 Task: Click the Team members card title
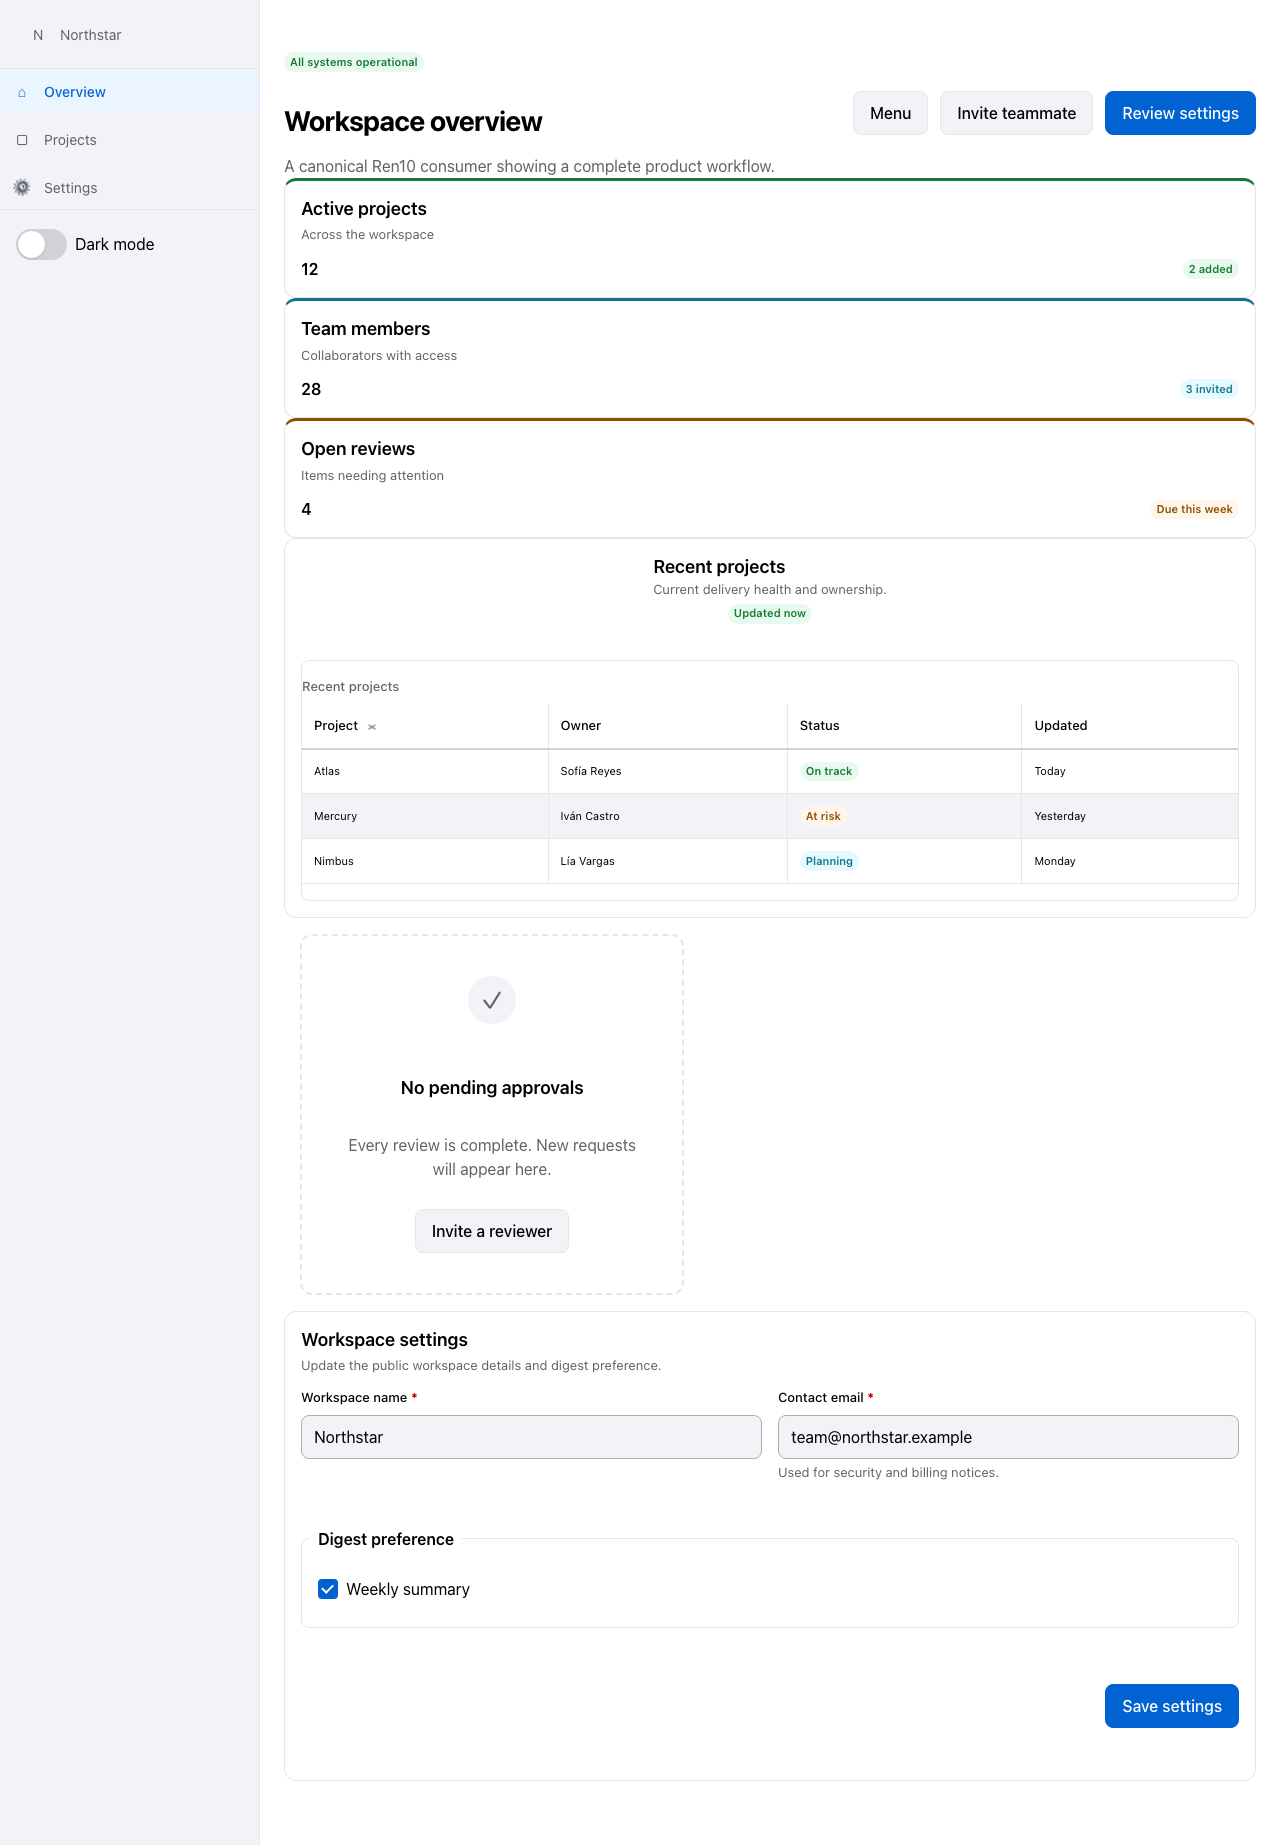tap(366, 329)
